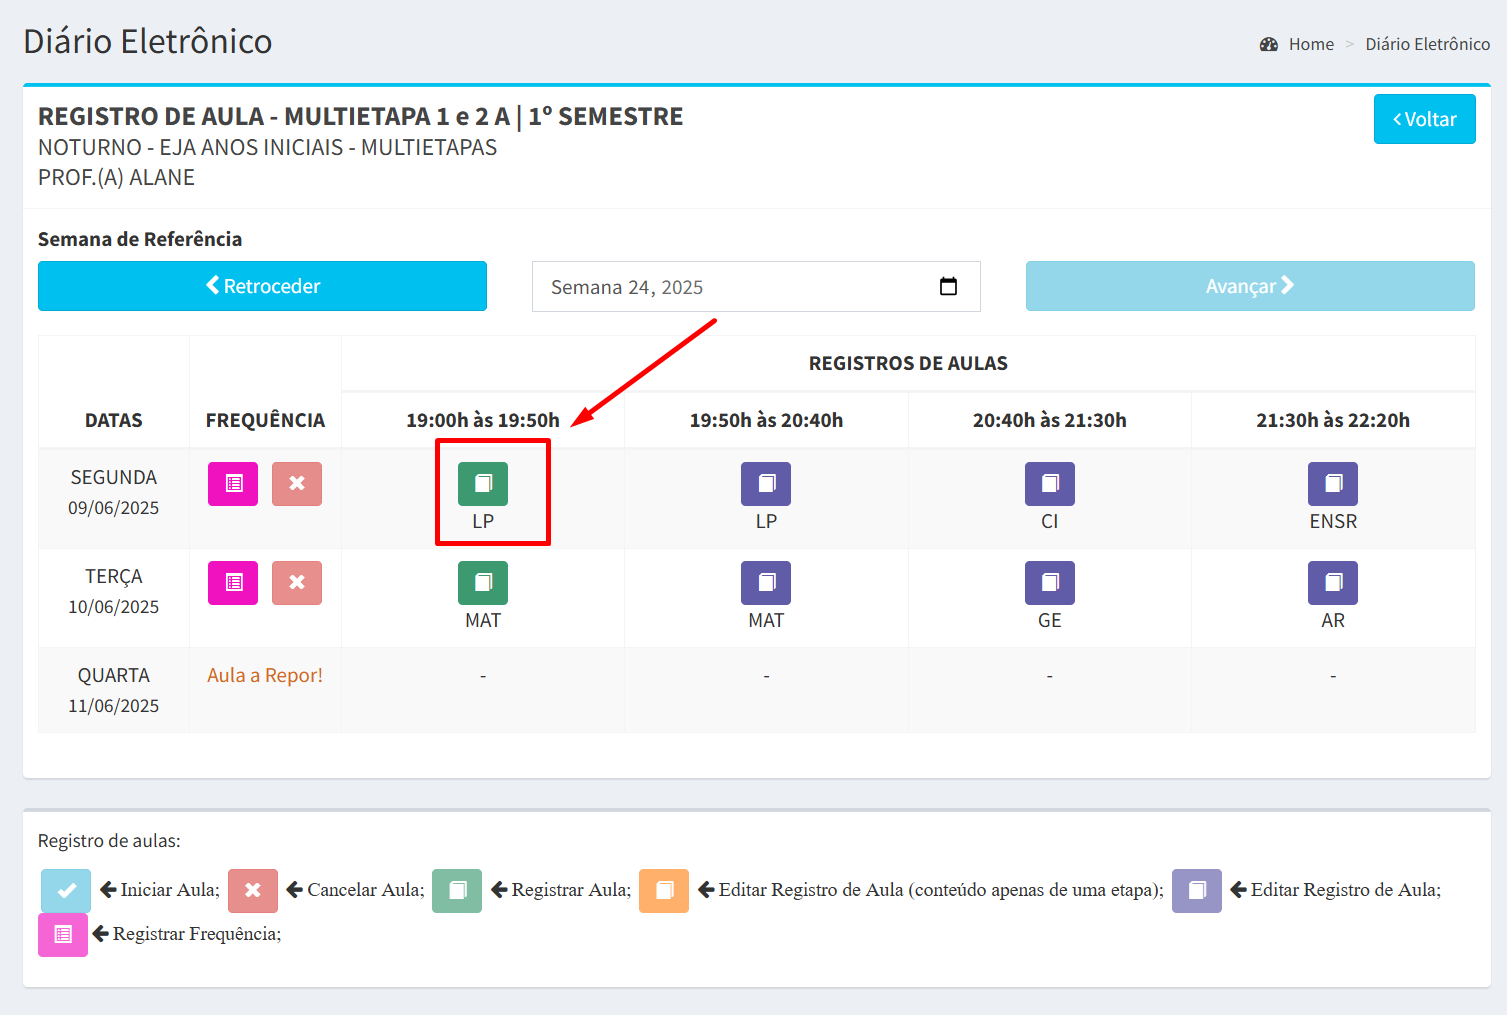Screen dimensions: 1507x1015
Task: Edit Monday's ENSR class record
Action: (x=1332, y=484)
